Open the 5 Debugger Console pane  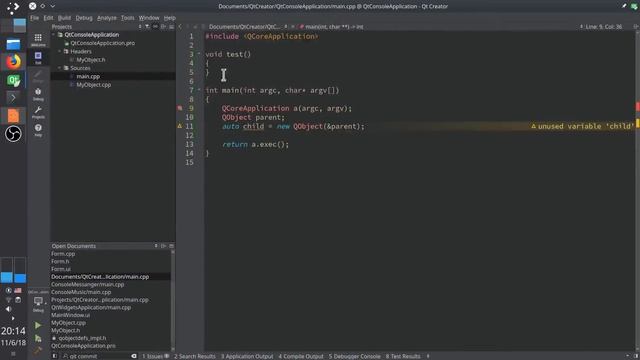(x=354, y=356)
